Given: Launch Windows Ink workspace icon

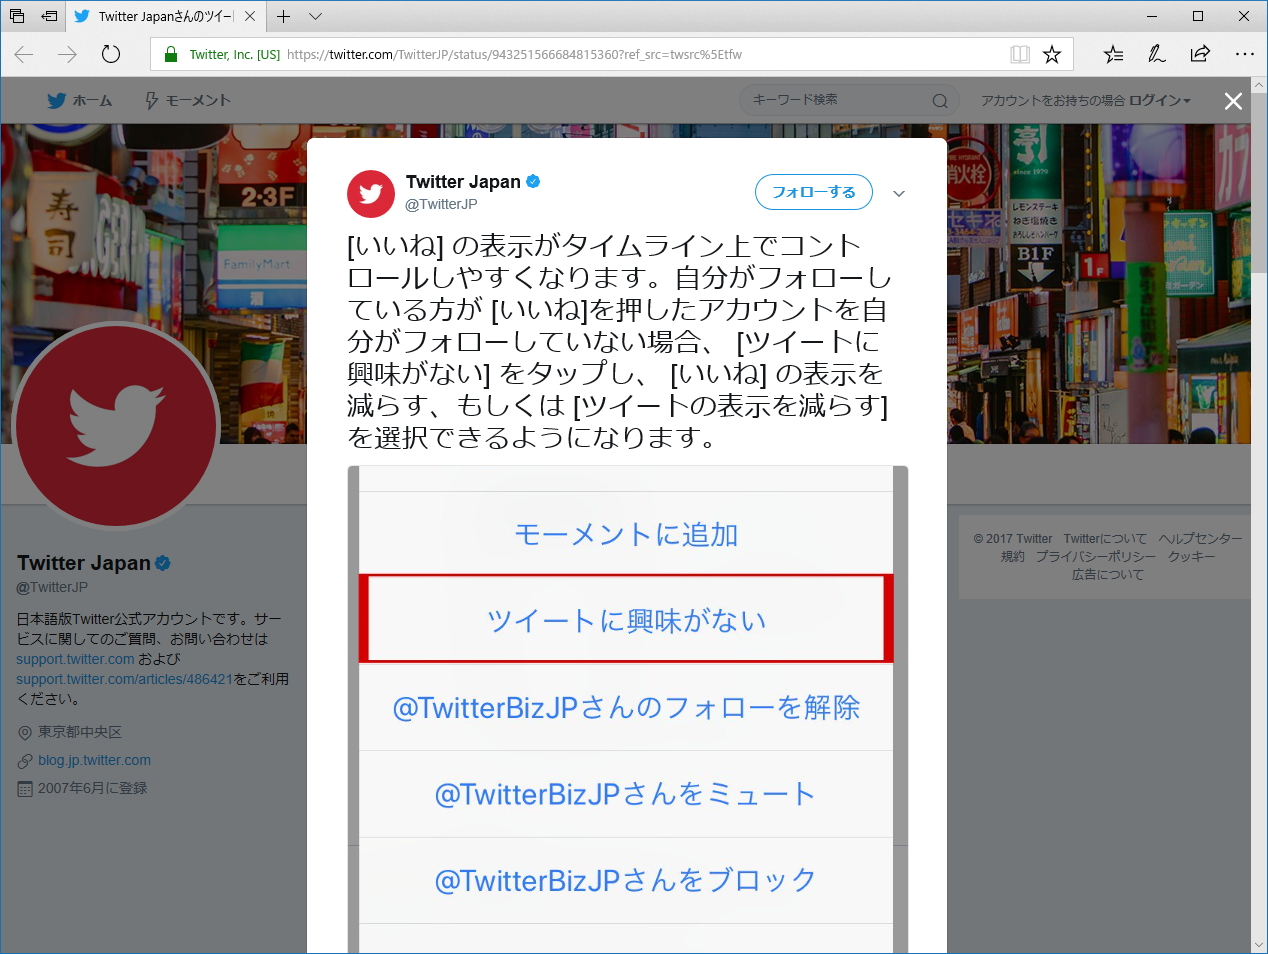Looking at the screenshot, I should click(1156, 54).
